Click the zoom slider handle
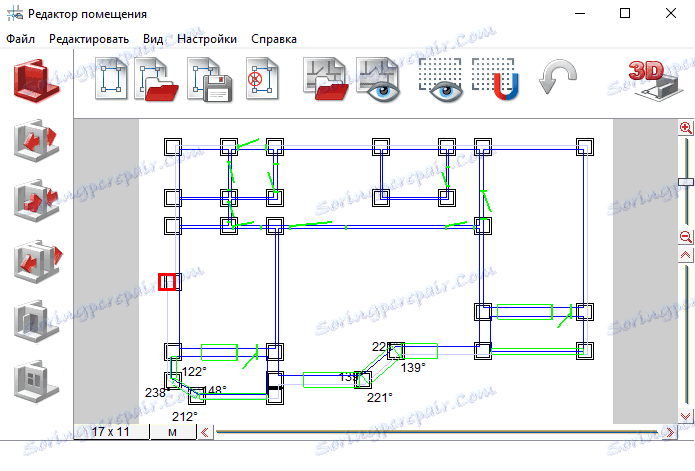 [x=686, y=182]
